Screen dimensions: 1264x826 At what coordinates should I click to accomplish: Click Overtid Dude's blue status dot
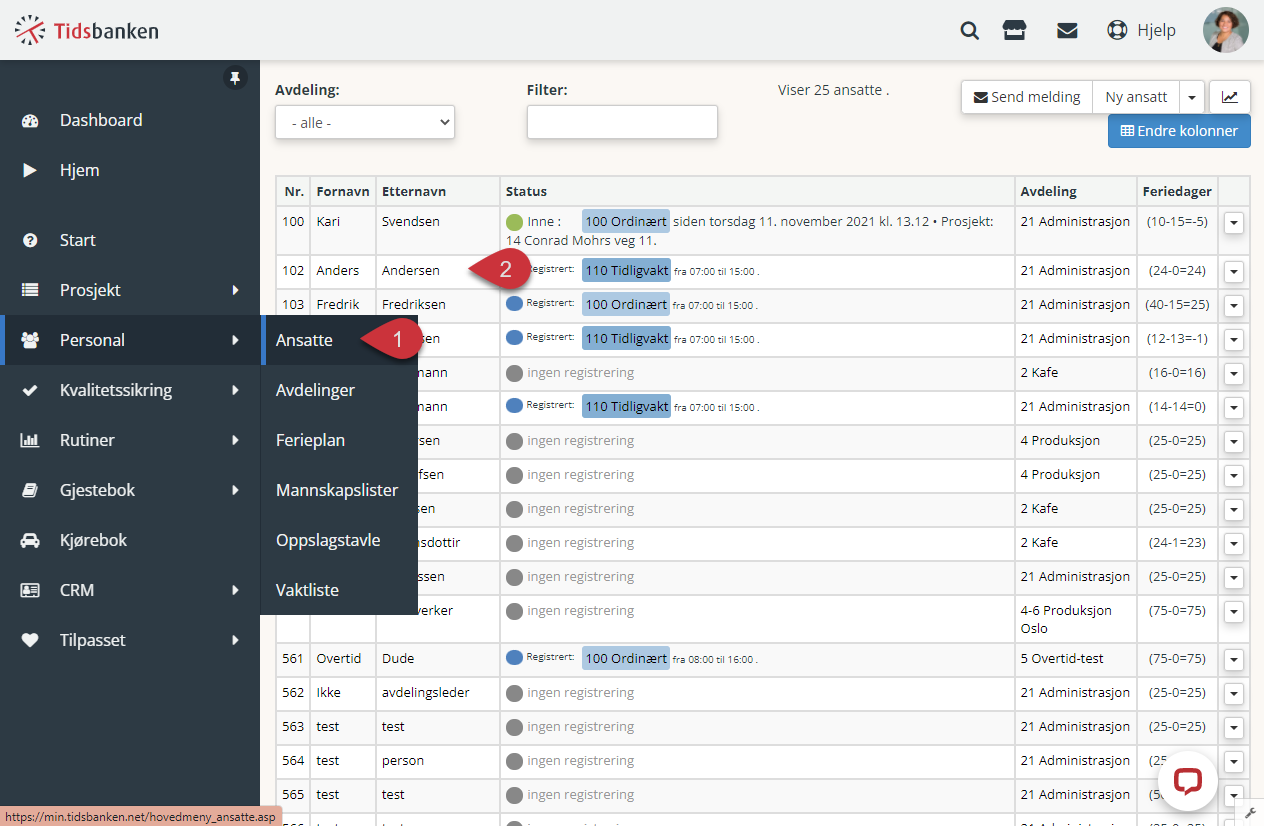pyautogui.click(x=514, y=658)
